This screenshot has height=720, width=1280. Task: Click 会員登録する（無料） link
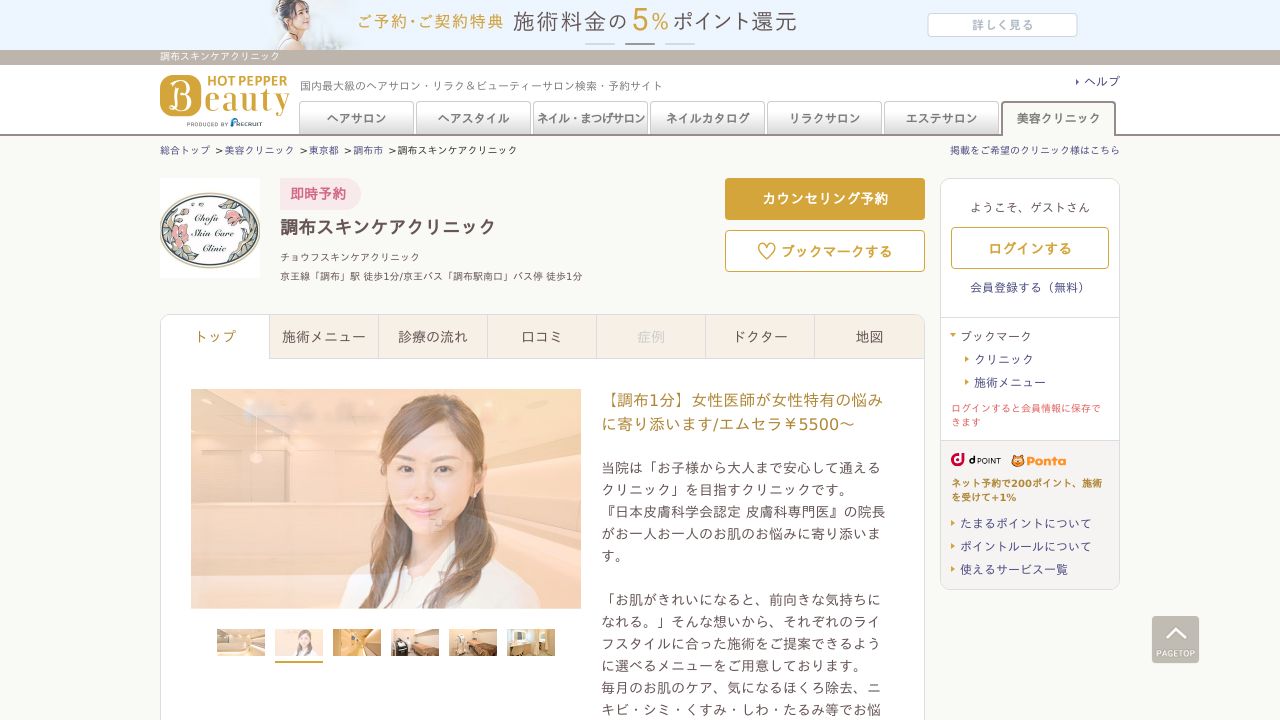tap(1029, 287)
